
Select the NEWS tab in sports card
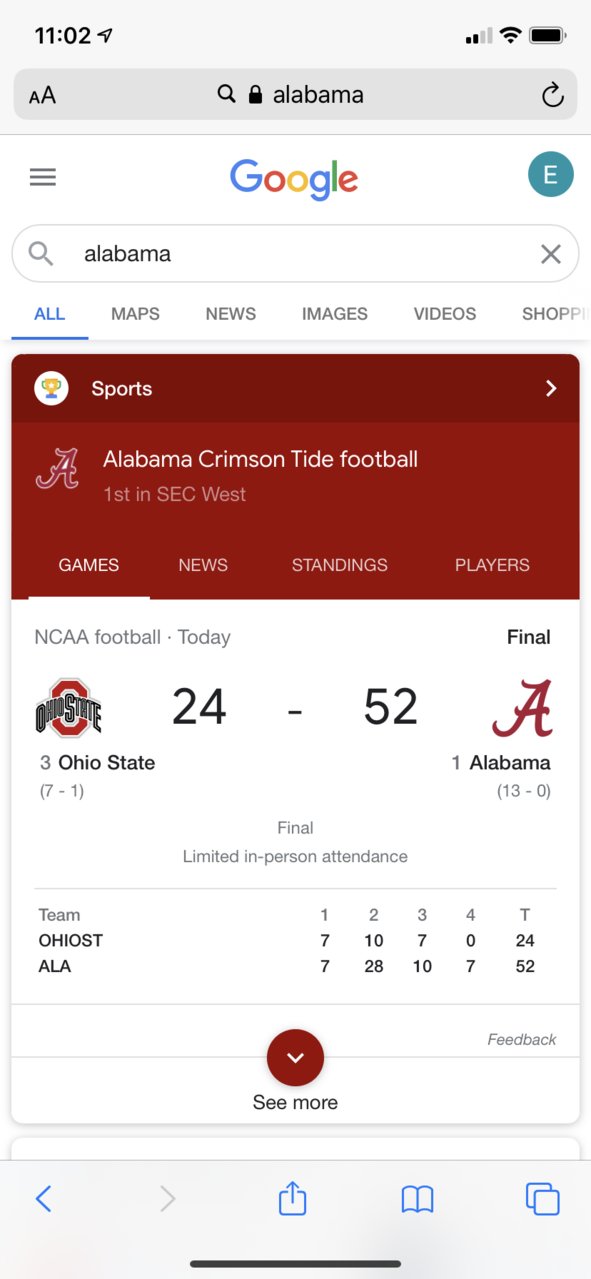pos(203,565)
